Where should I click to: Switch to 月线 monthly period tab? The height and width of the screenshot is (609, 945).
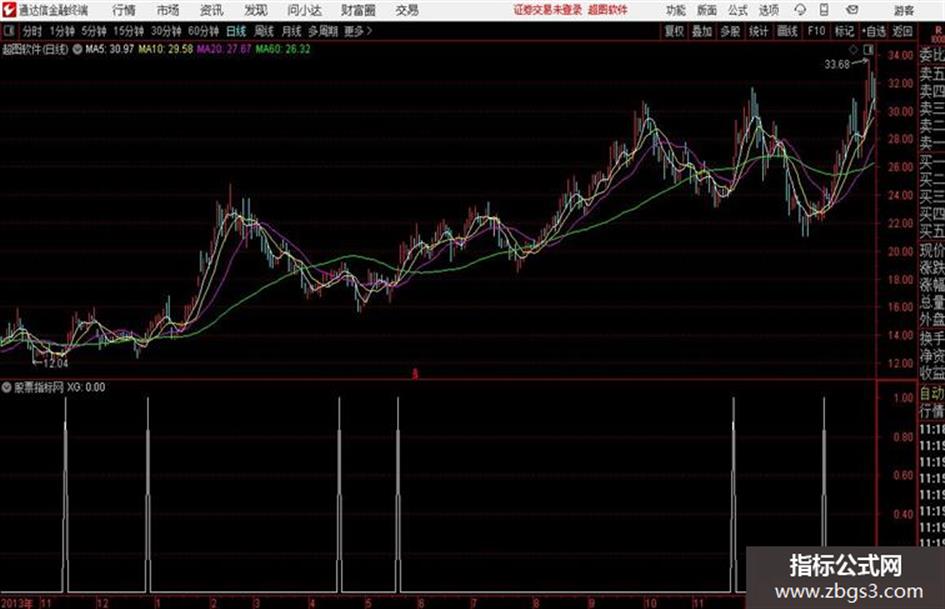click(292, 31)
